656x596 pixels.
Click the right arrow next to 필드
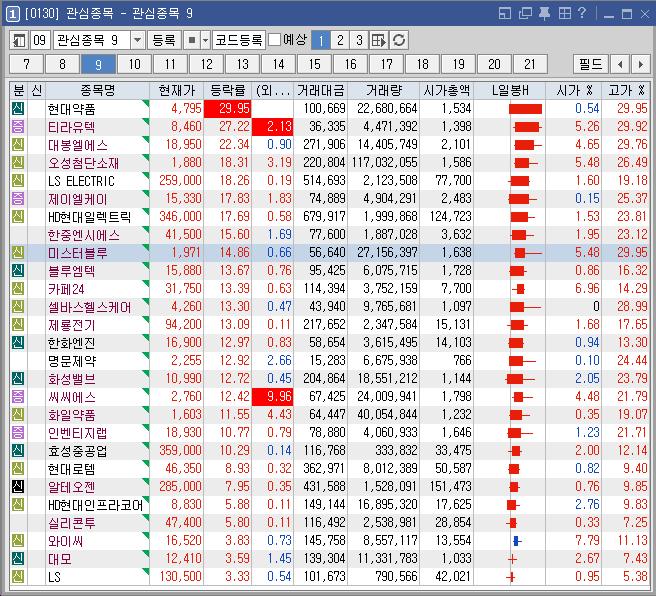click(641, 64)
